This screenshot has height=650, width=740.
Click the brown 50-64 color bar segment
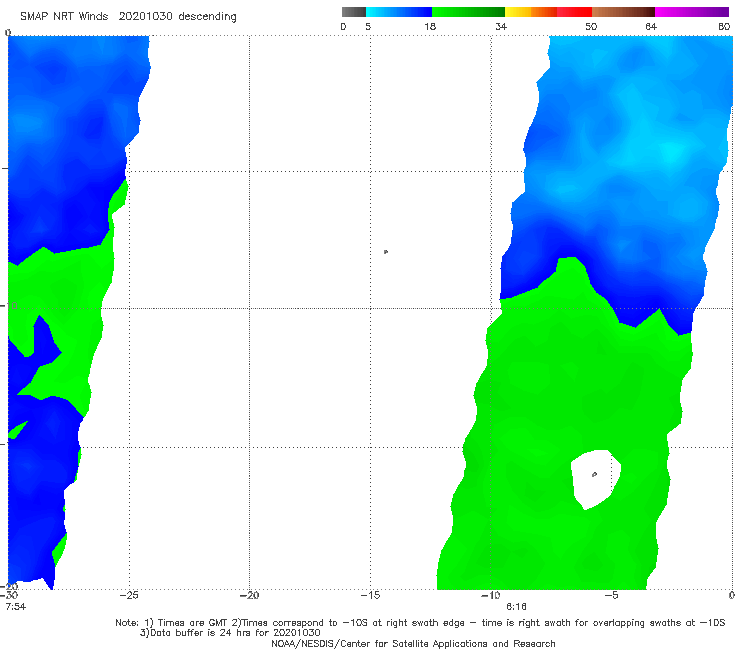tap(623, 12)
